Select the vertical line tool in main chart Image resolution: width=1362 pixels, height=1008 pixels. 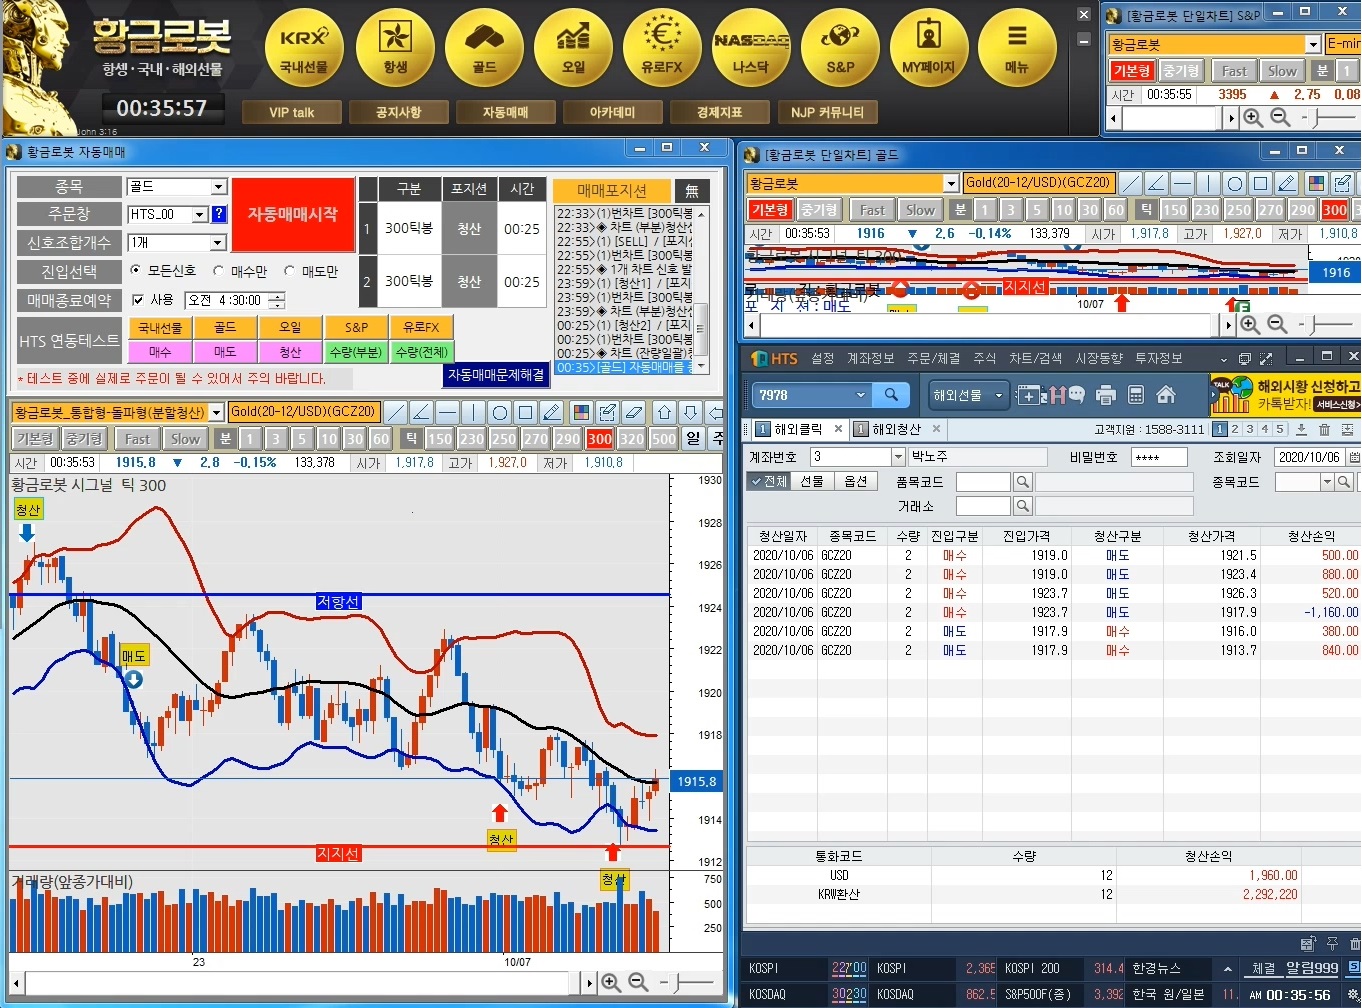[474, 412]
